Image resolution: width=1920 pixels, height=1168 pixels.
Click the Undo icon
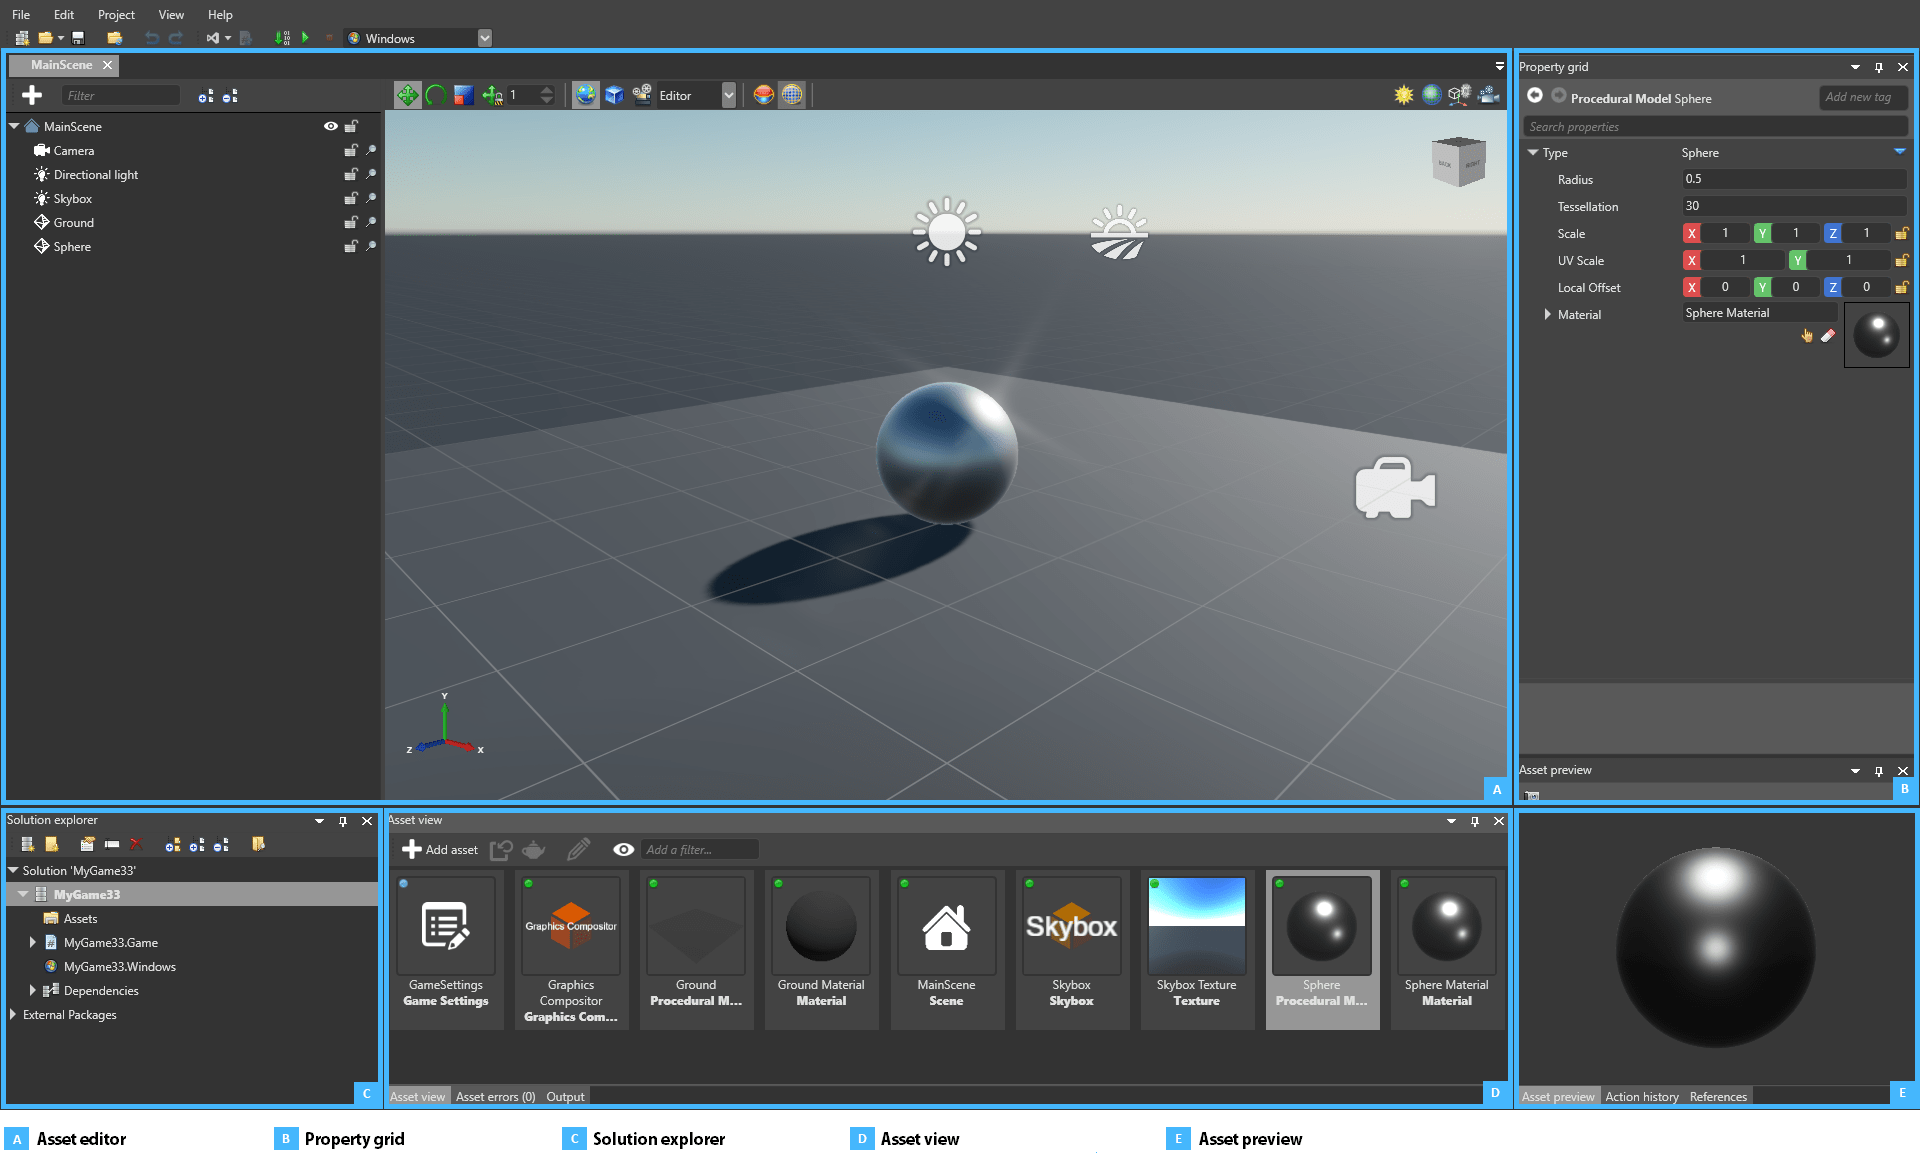(x=152, y=38)
